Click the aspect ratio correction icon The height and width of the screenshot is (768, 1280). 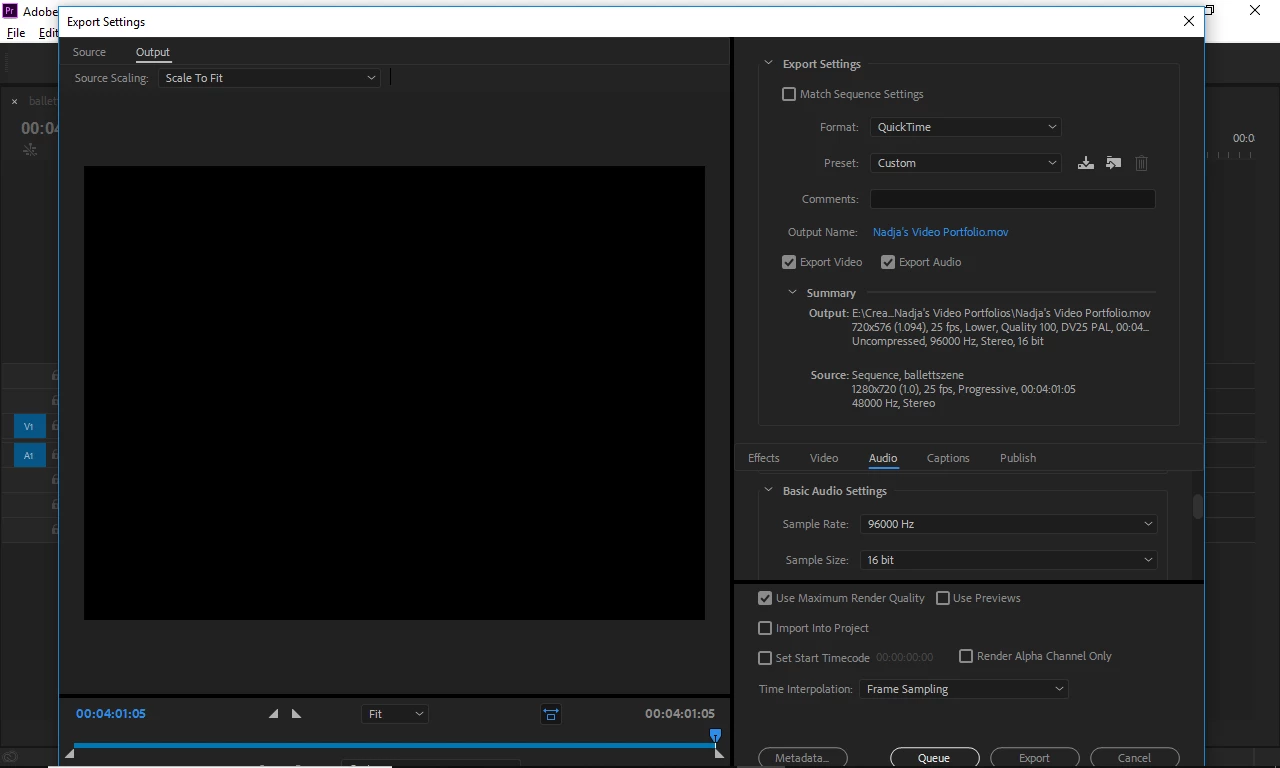(551, 714)
